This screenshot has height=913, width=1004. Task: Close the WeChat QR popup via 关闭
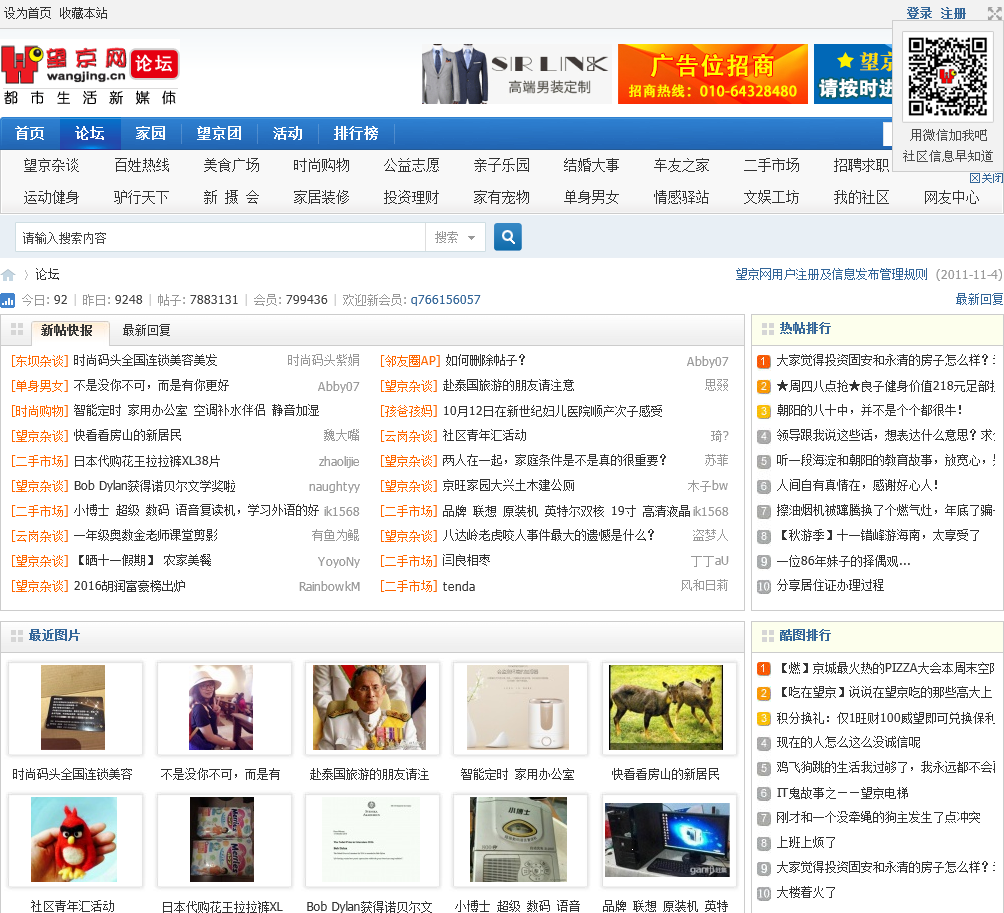985,178
